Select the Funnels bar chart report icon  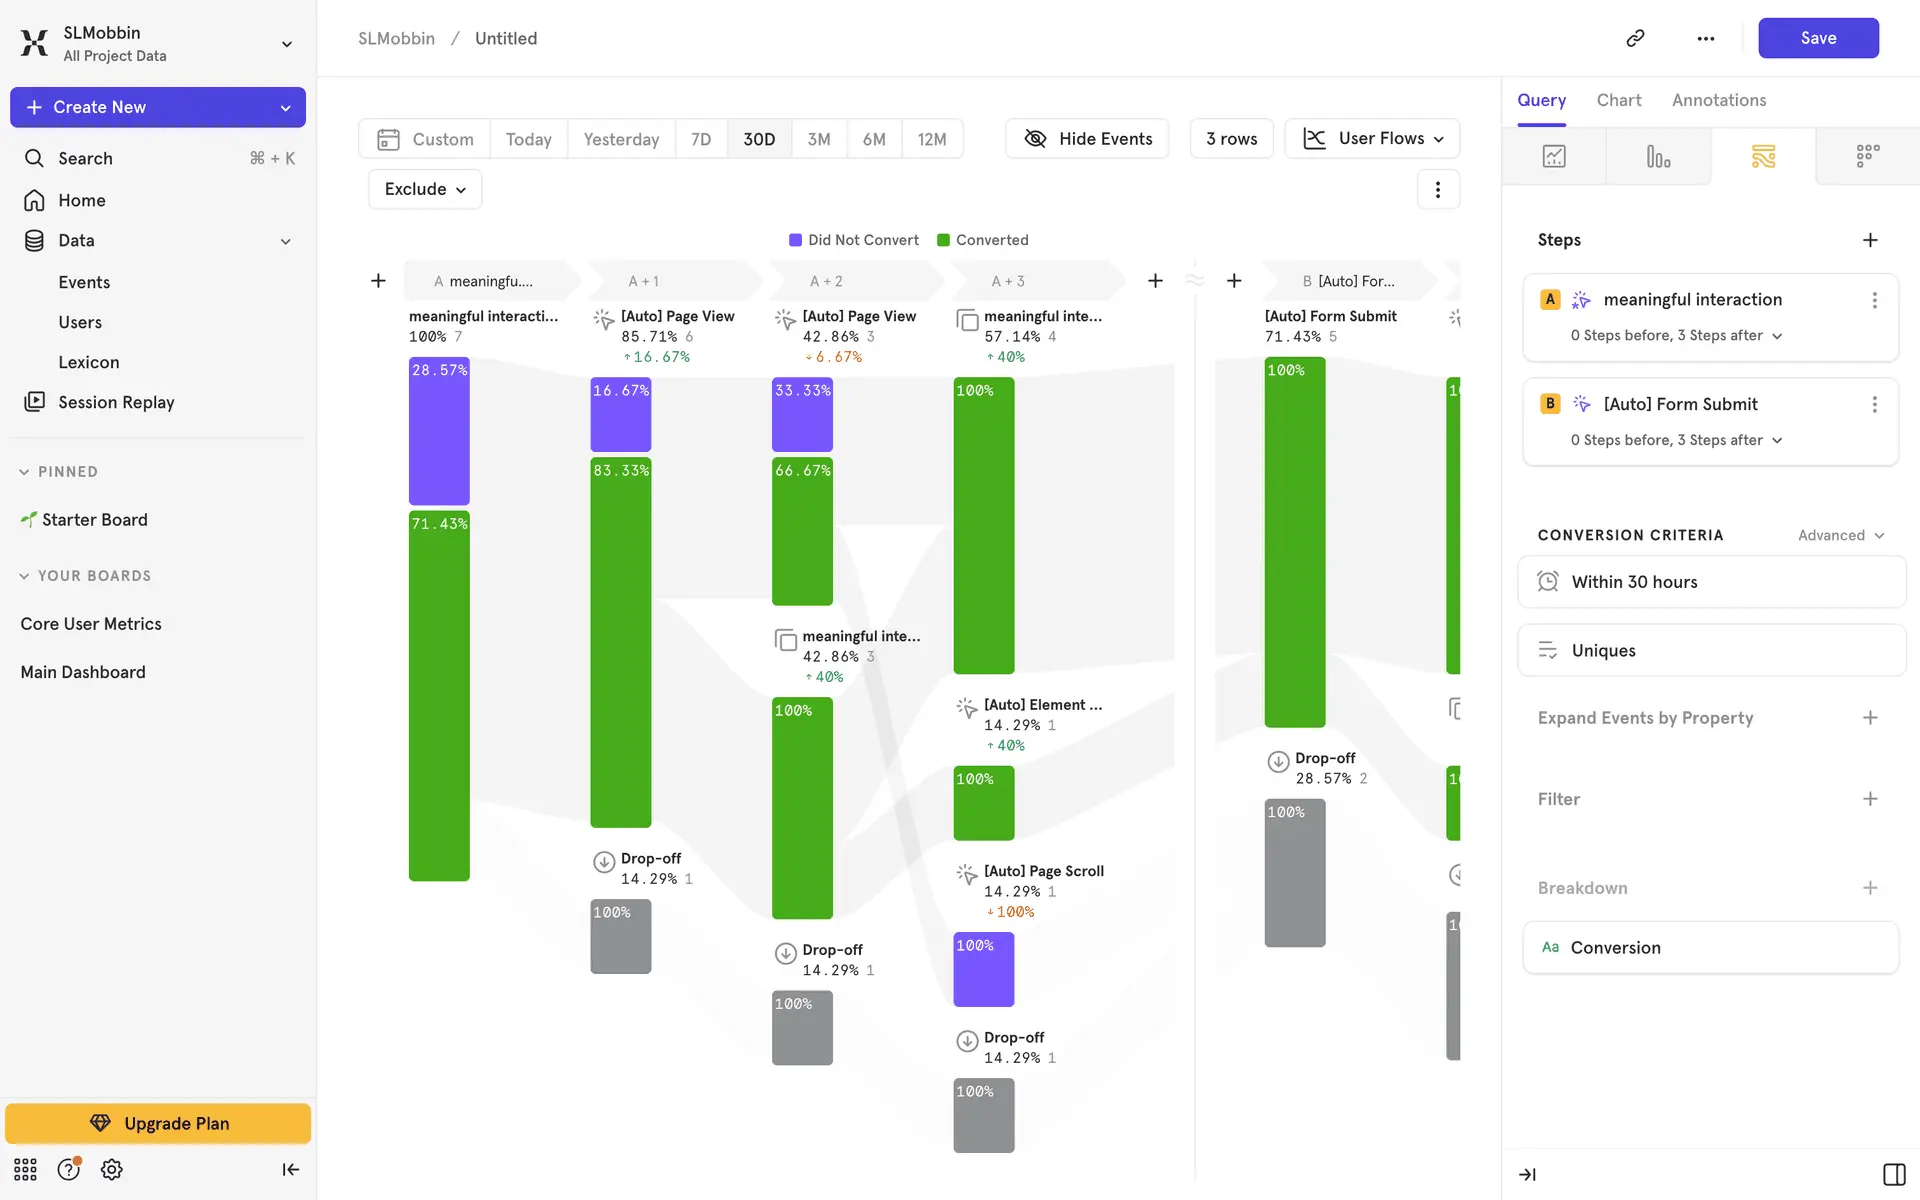1658,156
